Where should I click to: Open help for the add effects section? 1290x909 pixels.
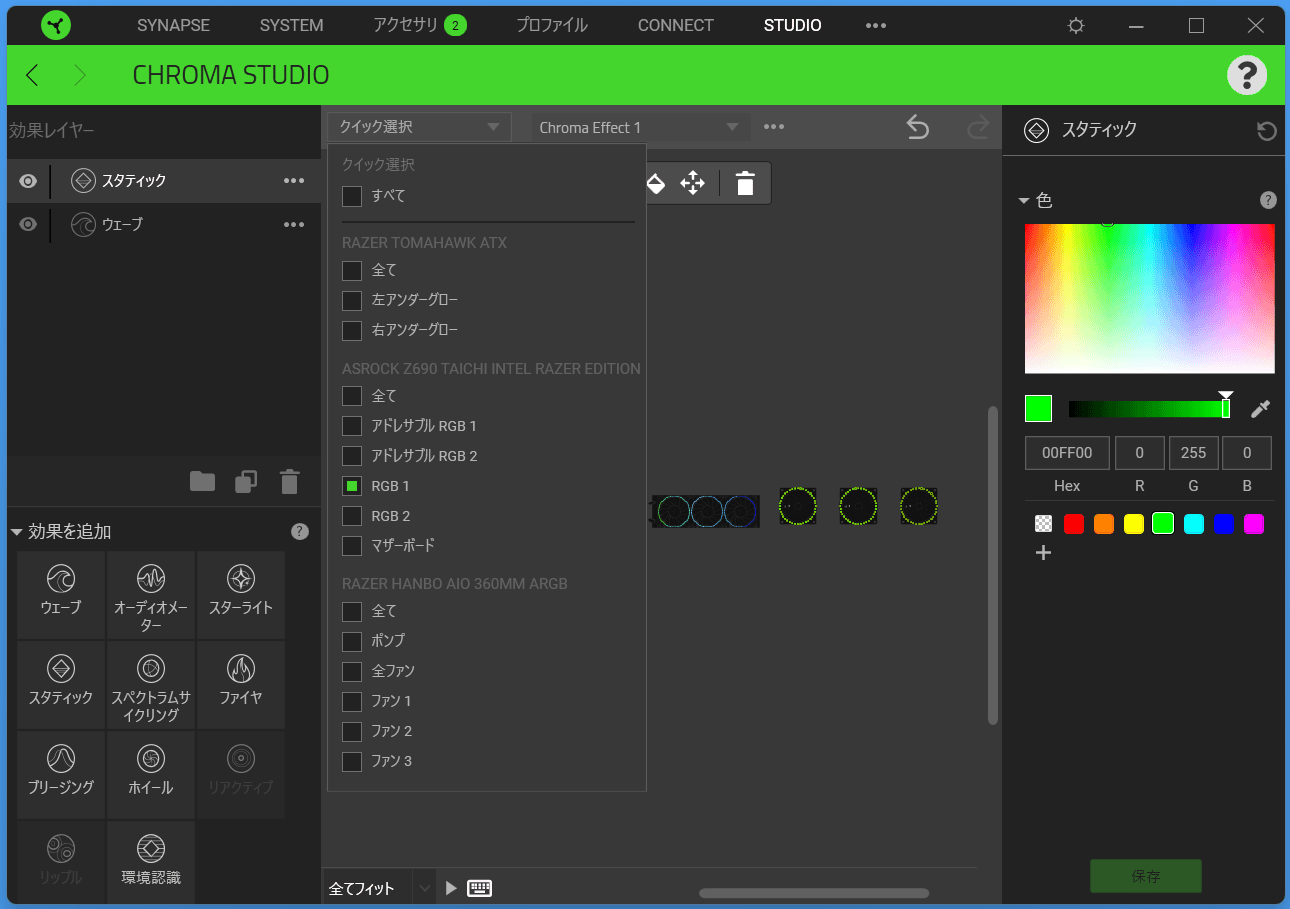coord(299,531)
